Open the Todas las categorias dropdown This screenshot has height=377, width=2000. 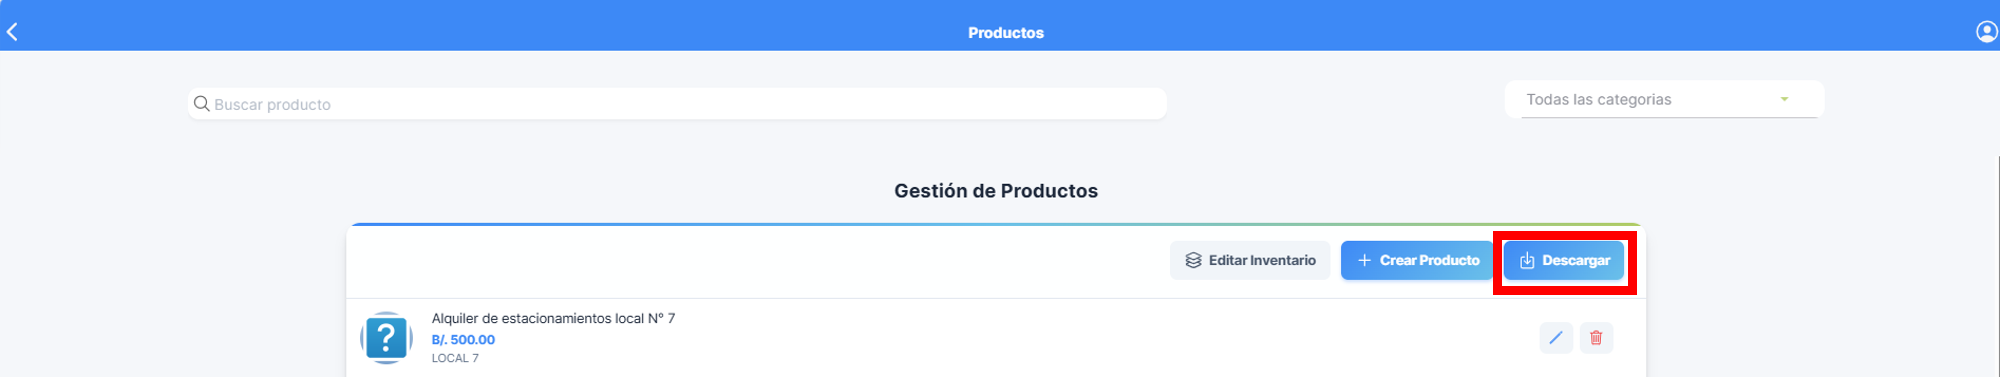1664,100
